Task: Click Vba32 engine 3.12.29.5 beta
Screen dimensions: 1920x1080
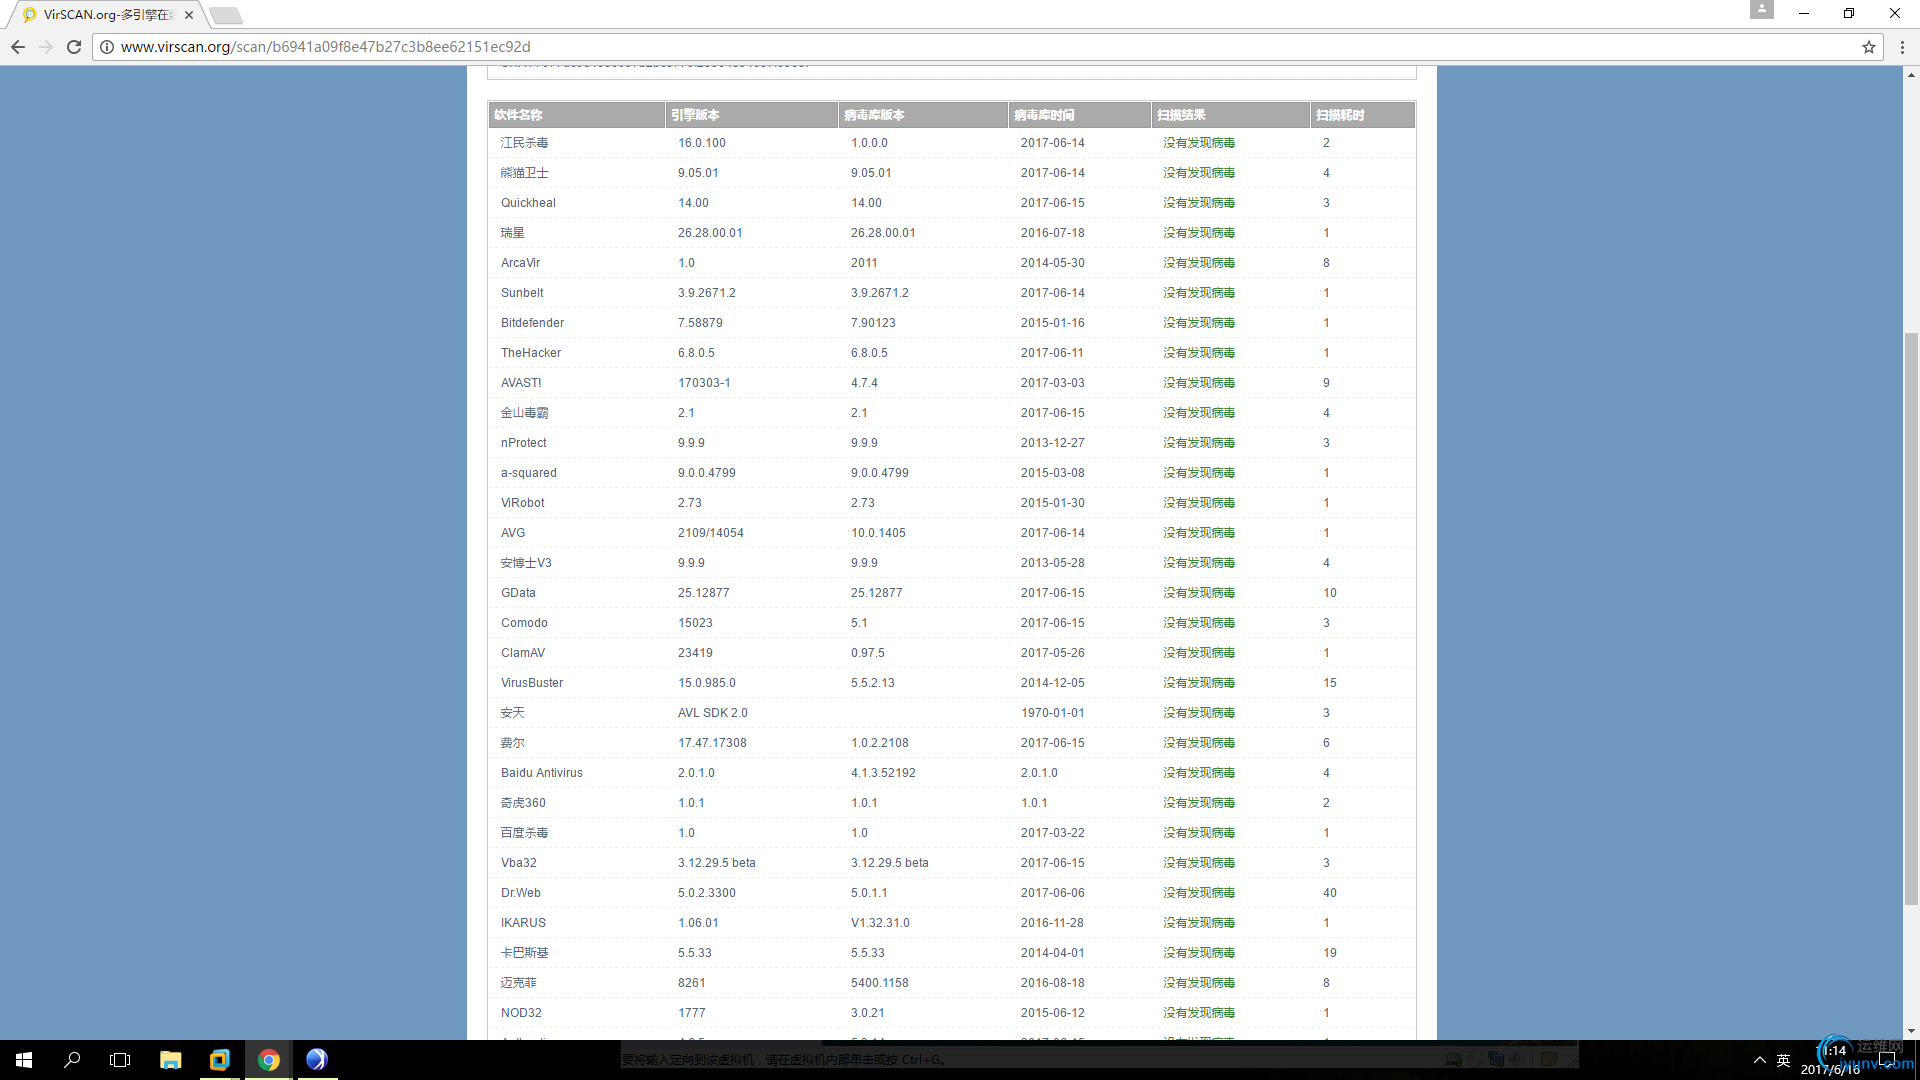Action: pyautogui.click(x=716, y=863)
